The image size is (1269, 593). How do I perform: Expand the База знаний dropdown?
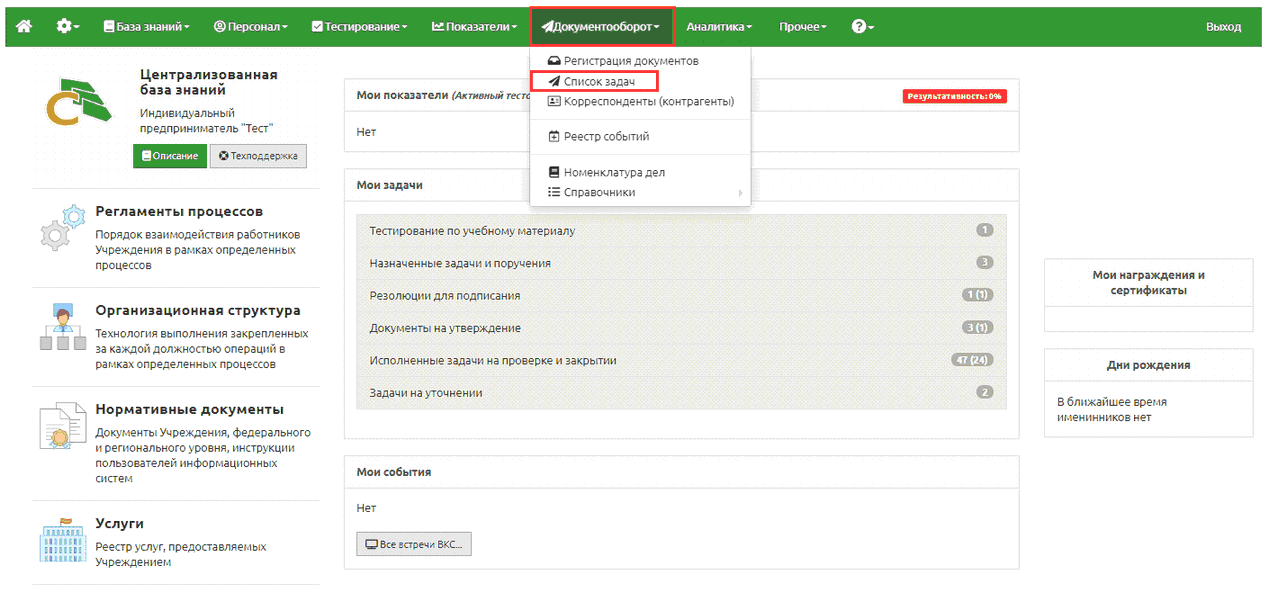(145, 27)
